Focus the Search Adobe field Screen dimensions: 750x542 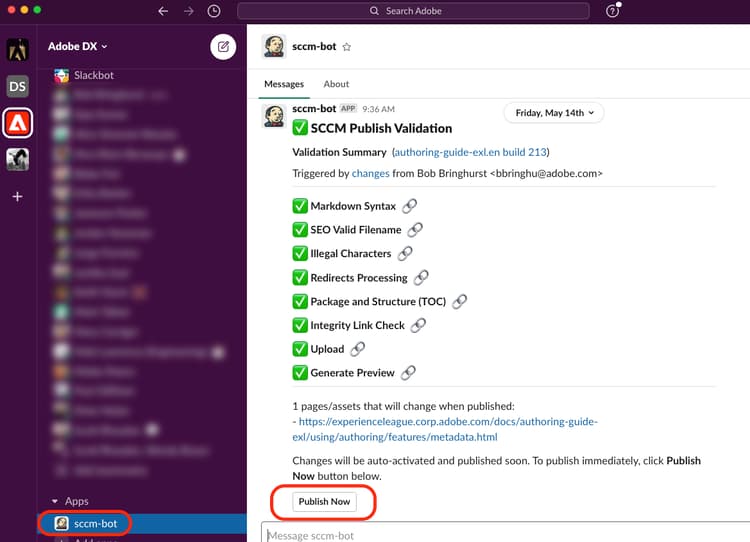413,11
